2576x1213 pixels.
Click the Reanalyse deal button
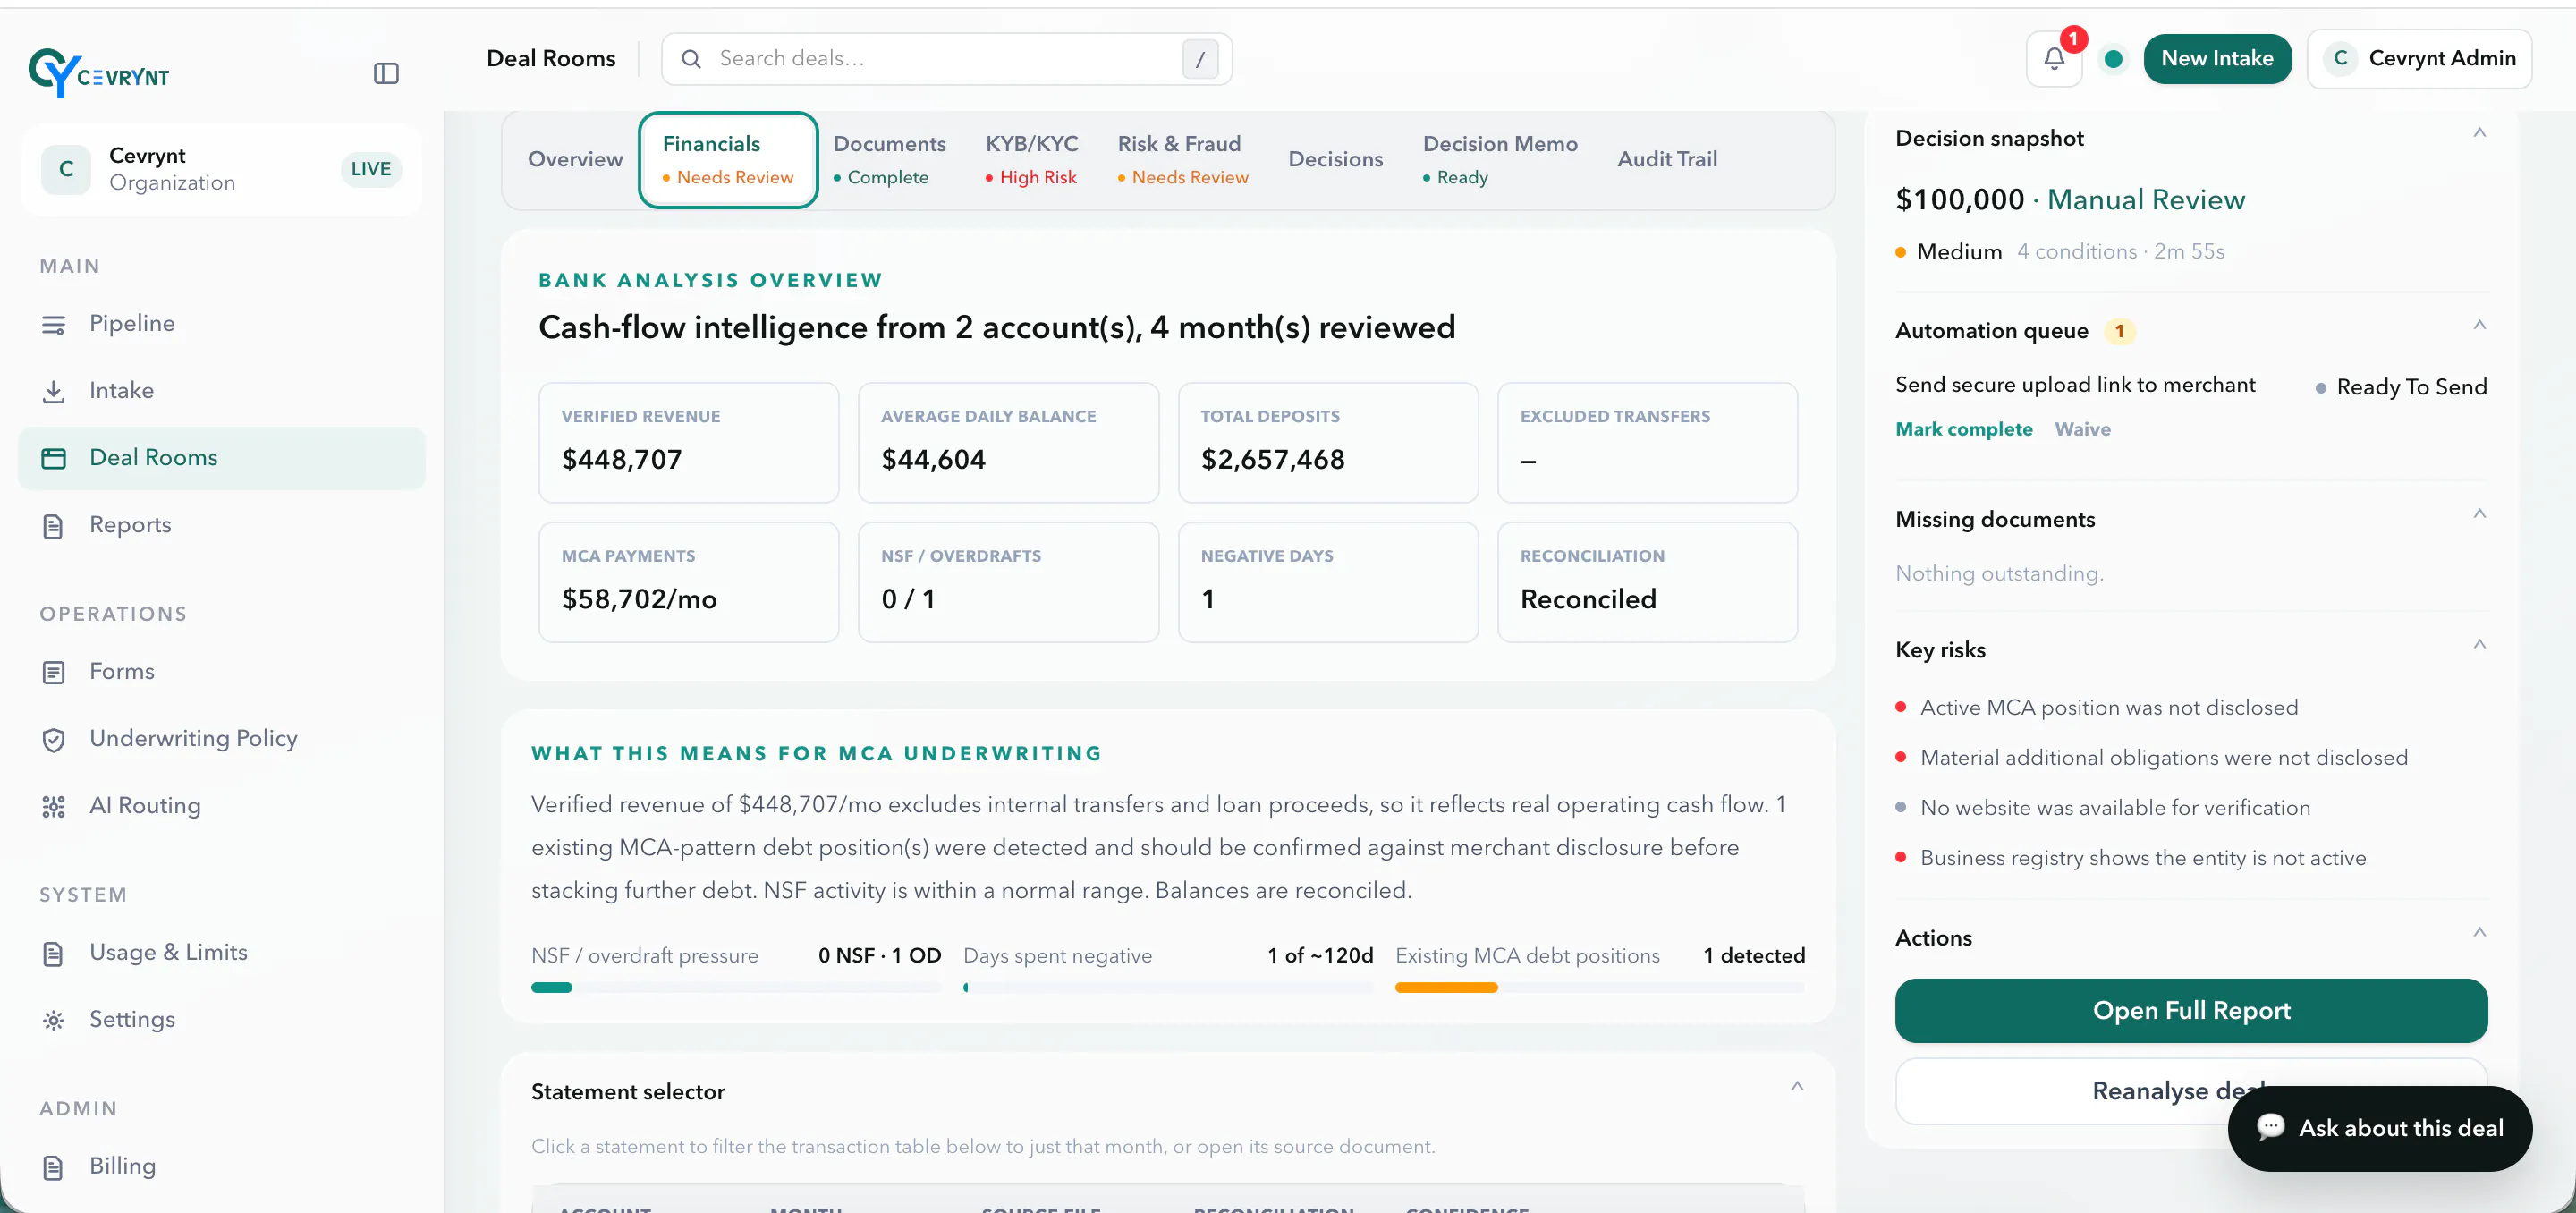click(x=2191, y=1090)
